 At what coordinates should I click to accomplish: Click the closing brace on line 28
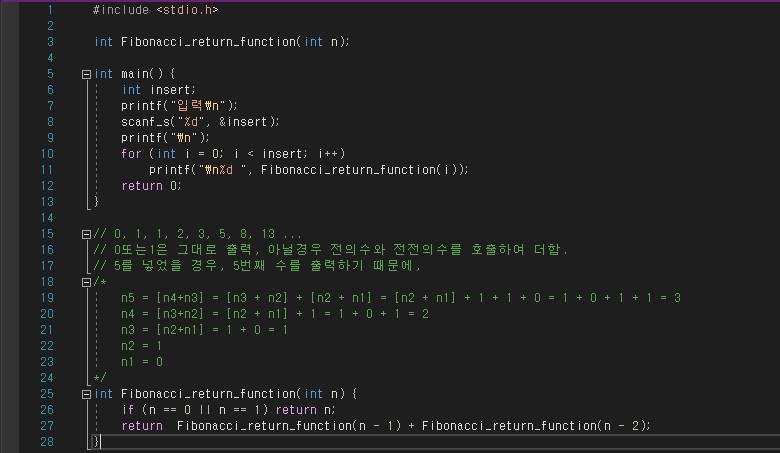(97, 442)
